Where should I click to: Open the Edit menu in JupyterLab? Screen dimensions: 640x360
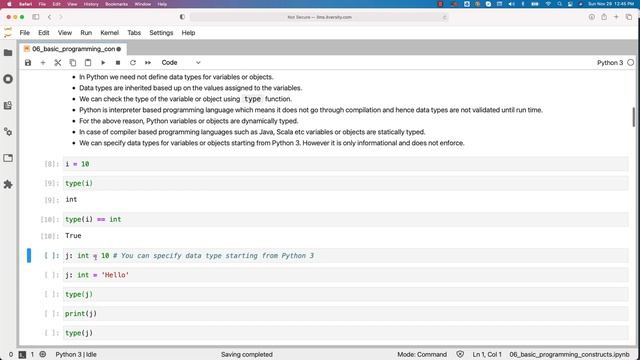pyautogui.click(x=44, y=33)
